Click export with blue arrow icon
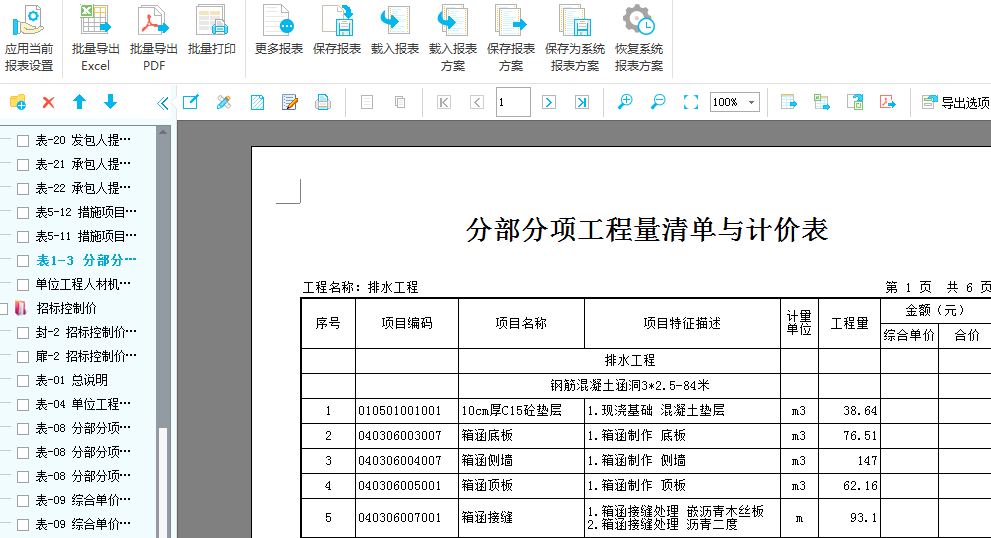Screen dimensions: 991x538 [789, 102]
